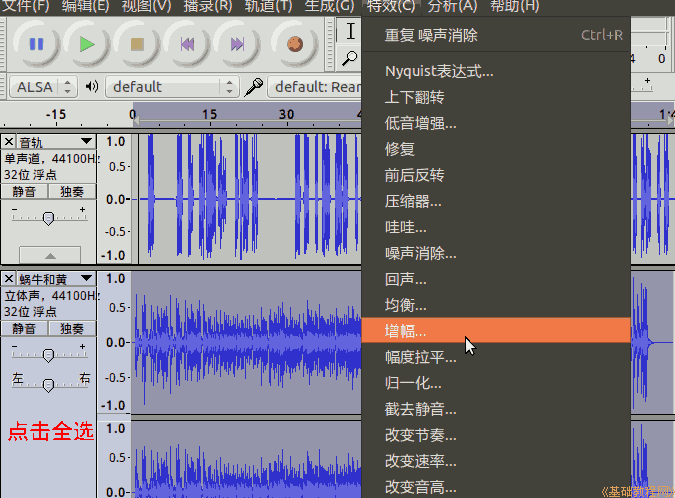
Task: Start playback with the green Play button
Action: tap(87, 44)
